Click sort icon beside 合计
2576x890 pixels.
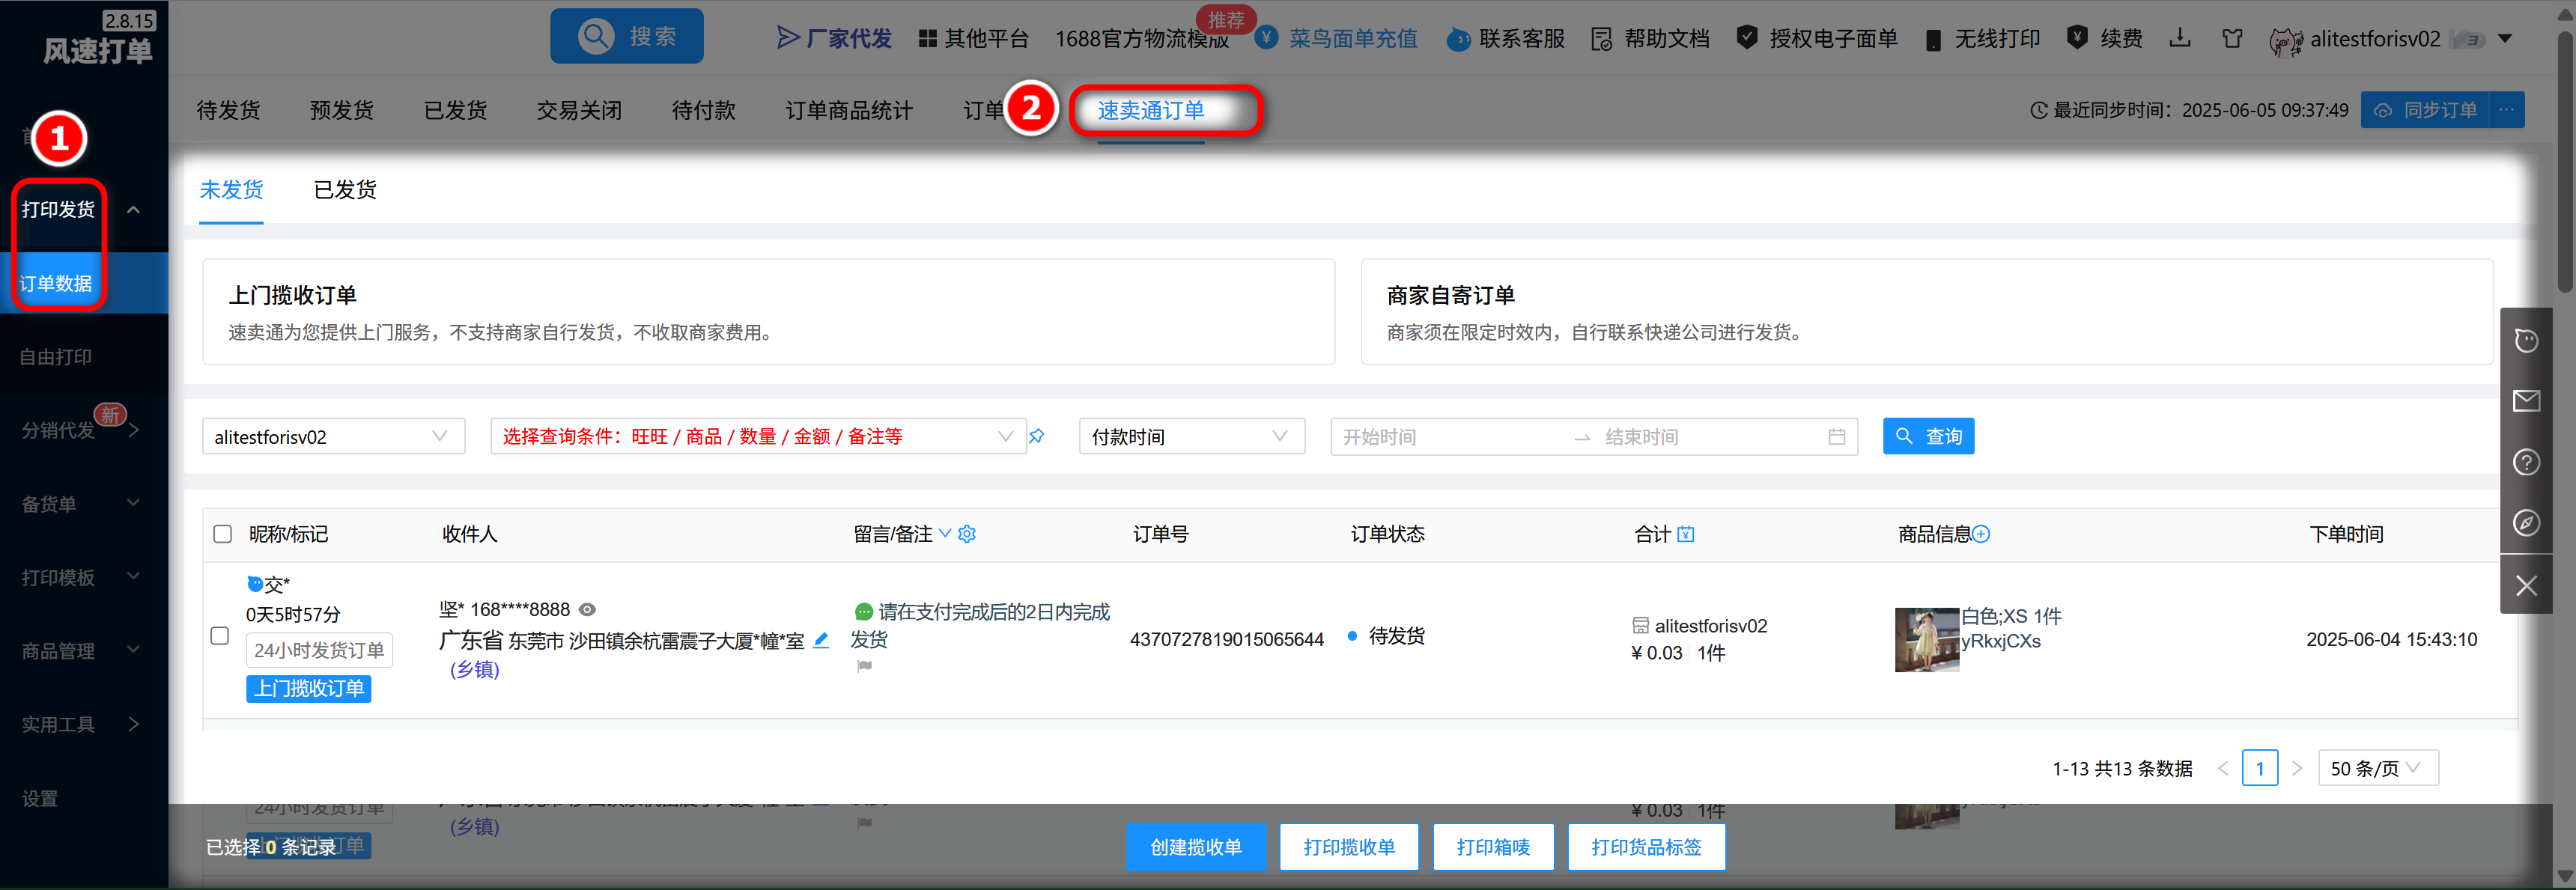point(1686,534)
